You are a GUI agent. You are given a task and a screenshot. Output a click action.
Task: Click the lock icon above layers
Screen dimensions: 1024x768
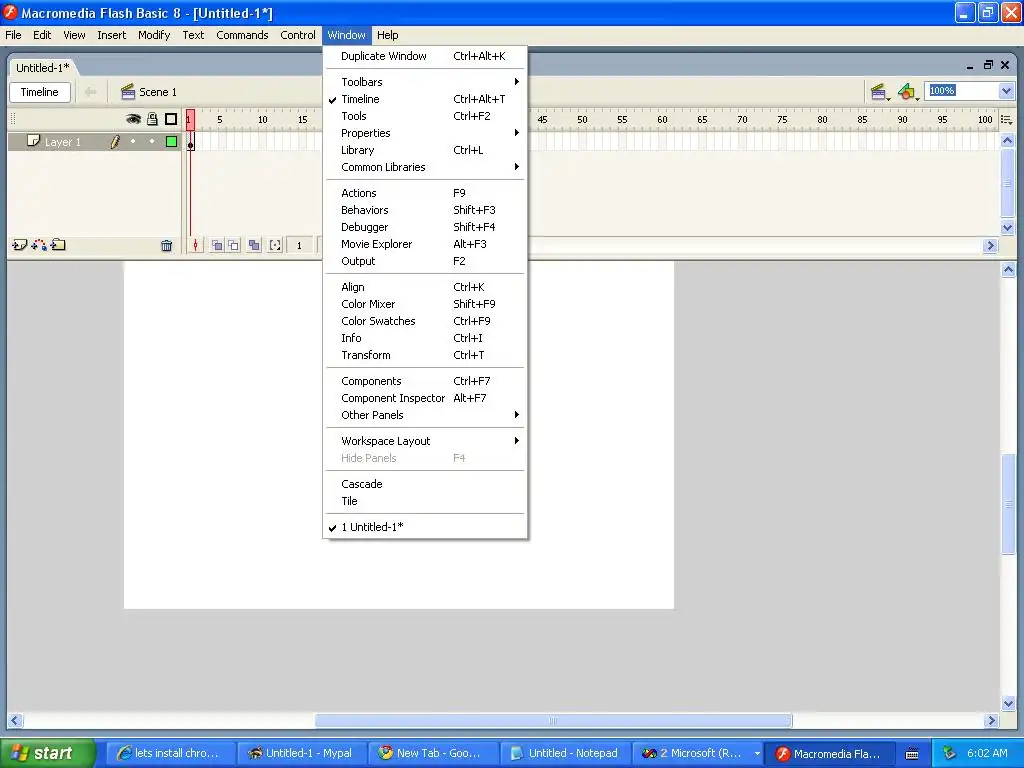(152, 119)
